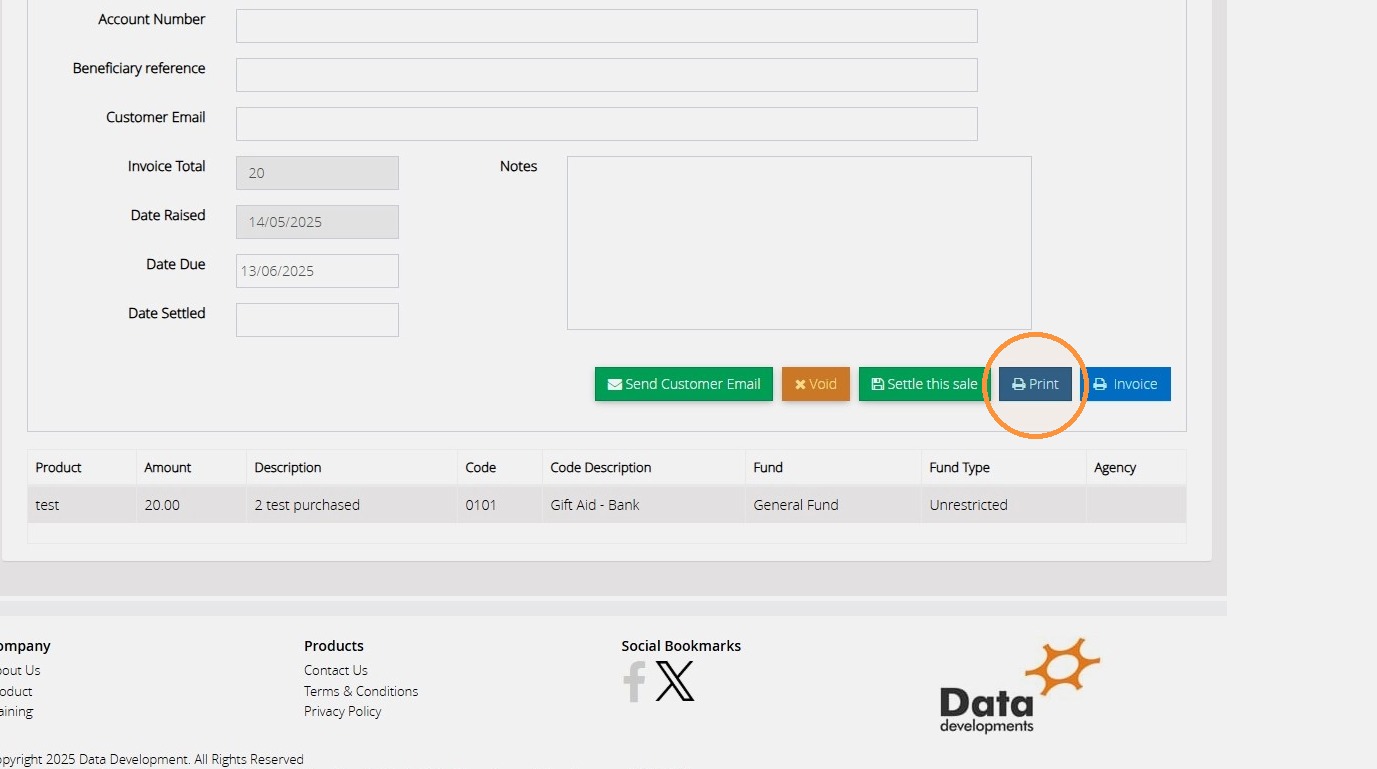Click the 20.00 amount cell

click(x=192, y=505)
